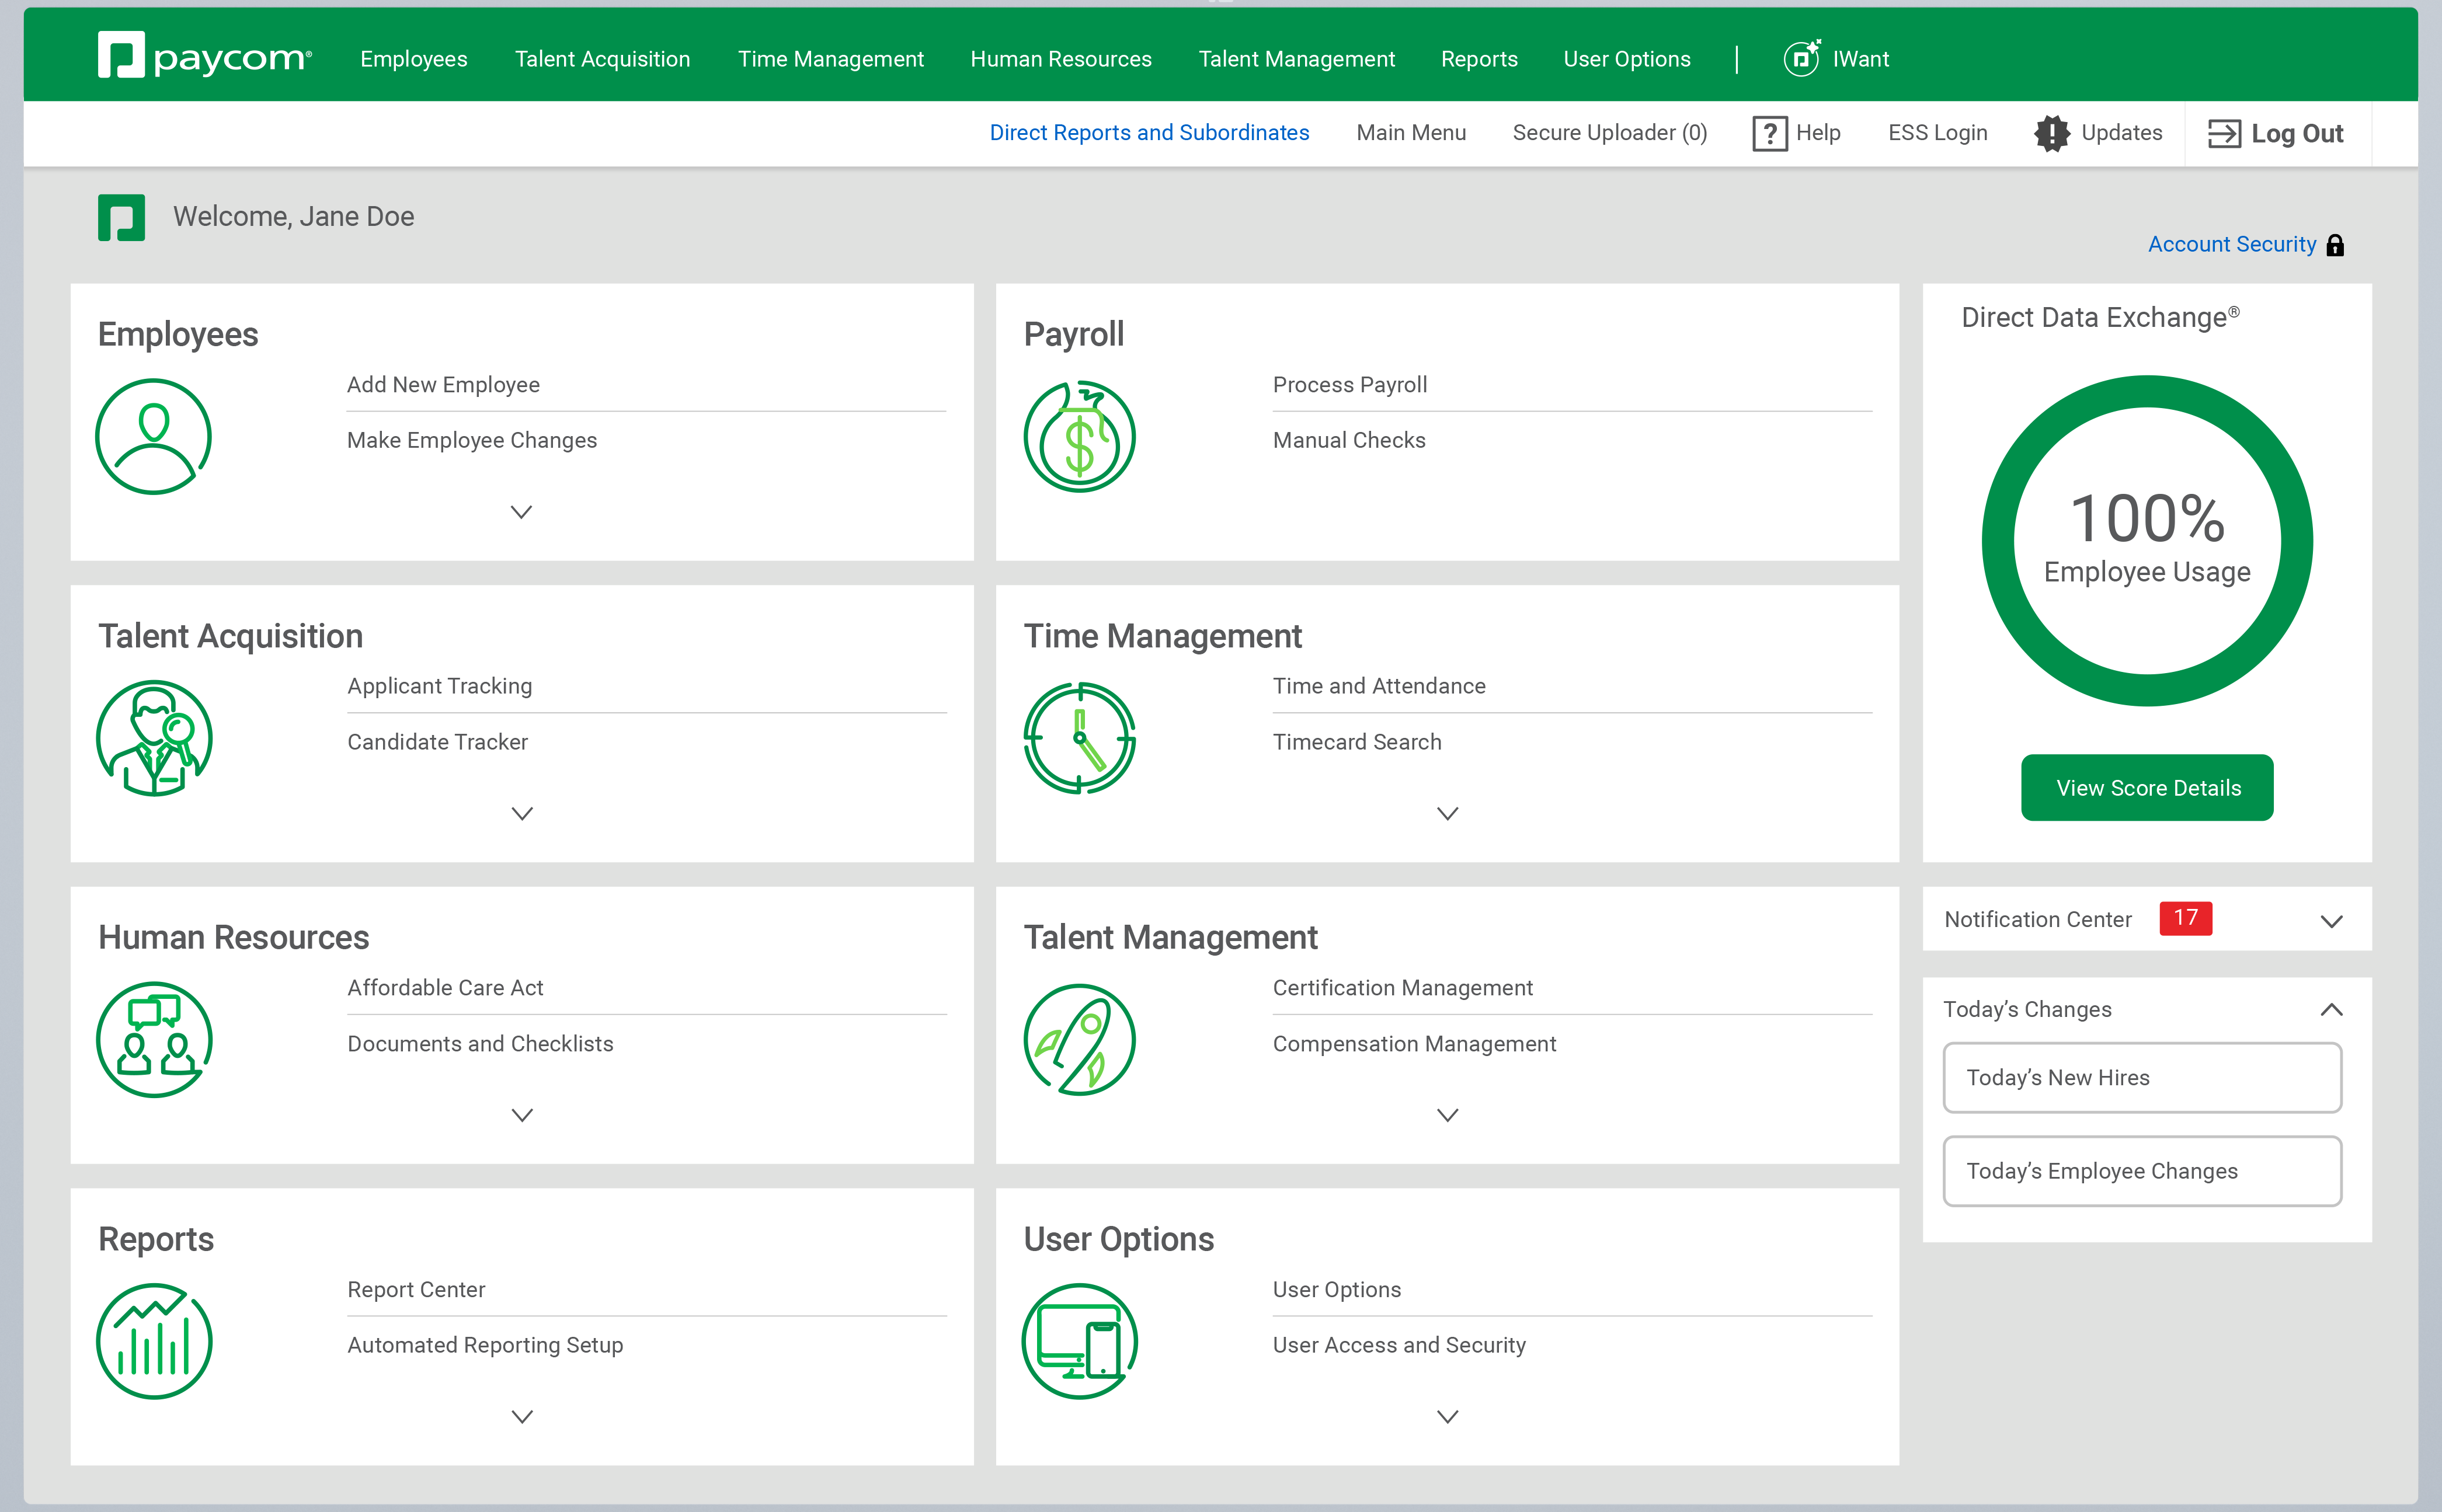The width and height of the screenshot is (2442, 1512).
Task: Click the Updates gear badge icon
Action: [x=2051, y=133]
